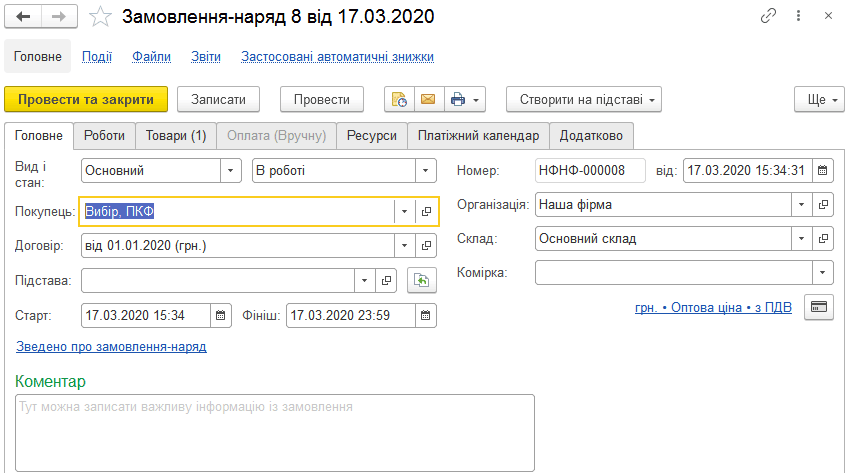This screenshot has height=473, width=848.
Task: Open discount card icon near prices link
Action: pyautogui.click(x=819, y=307)
